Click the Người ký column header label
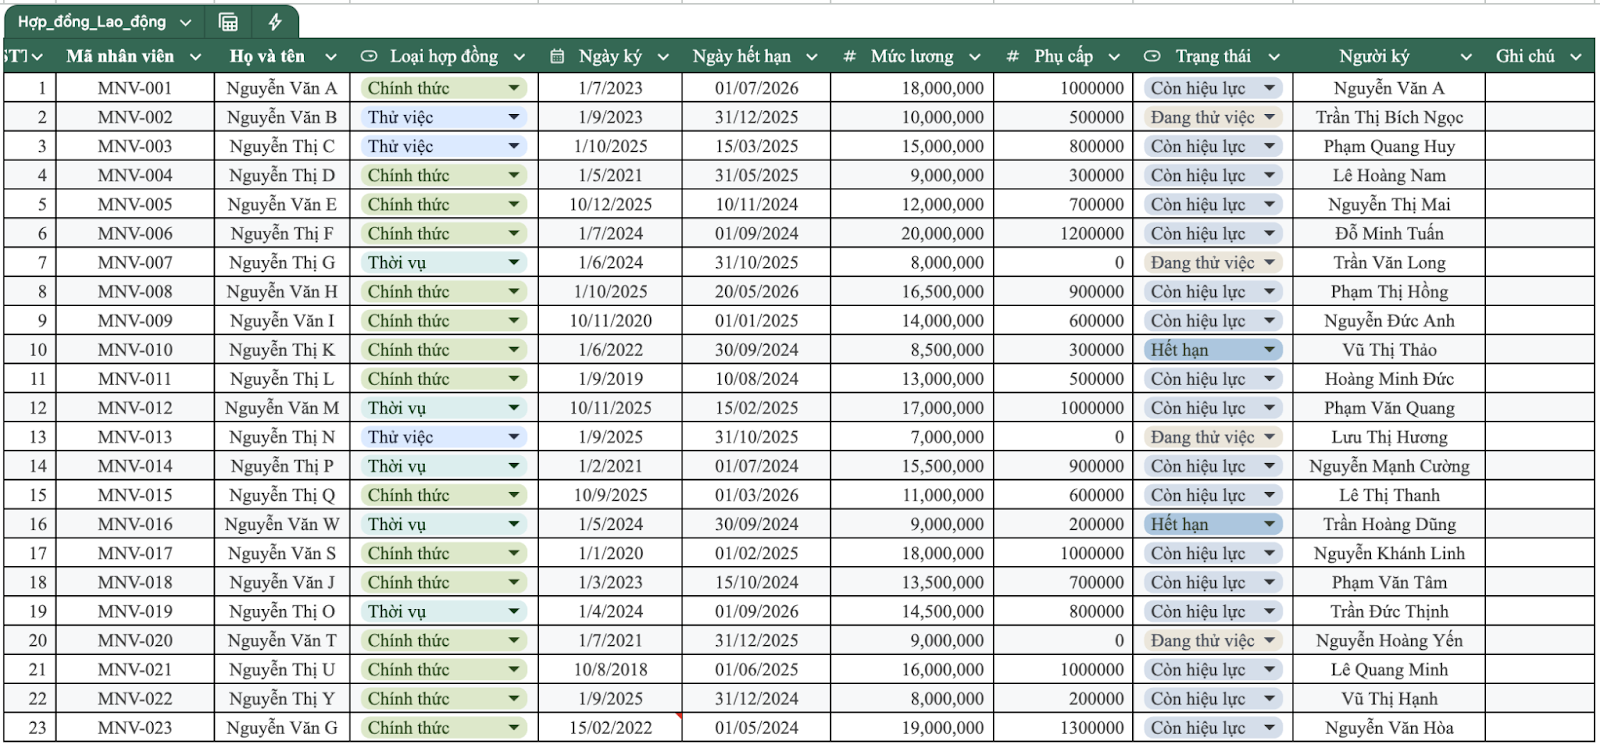The width and height of the screenshot is (1600, 748). 1374,57
